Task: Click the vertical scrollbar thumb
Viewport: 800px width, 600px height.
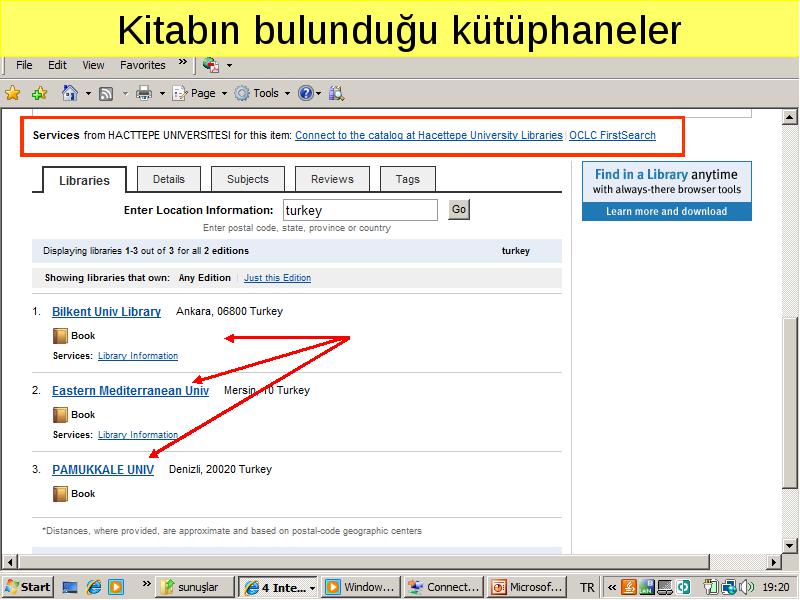Action: (790, 403)
